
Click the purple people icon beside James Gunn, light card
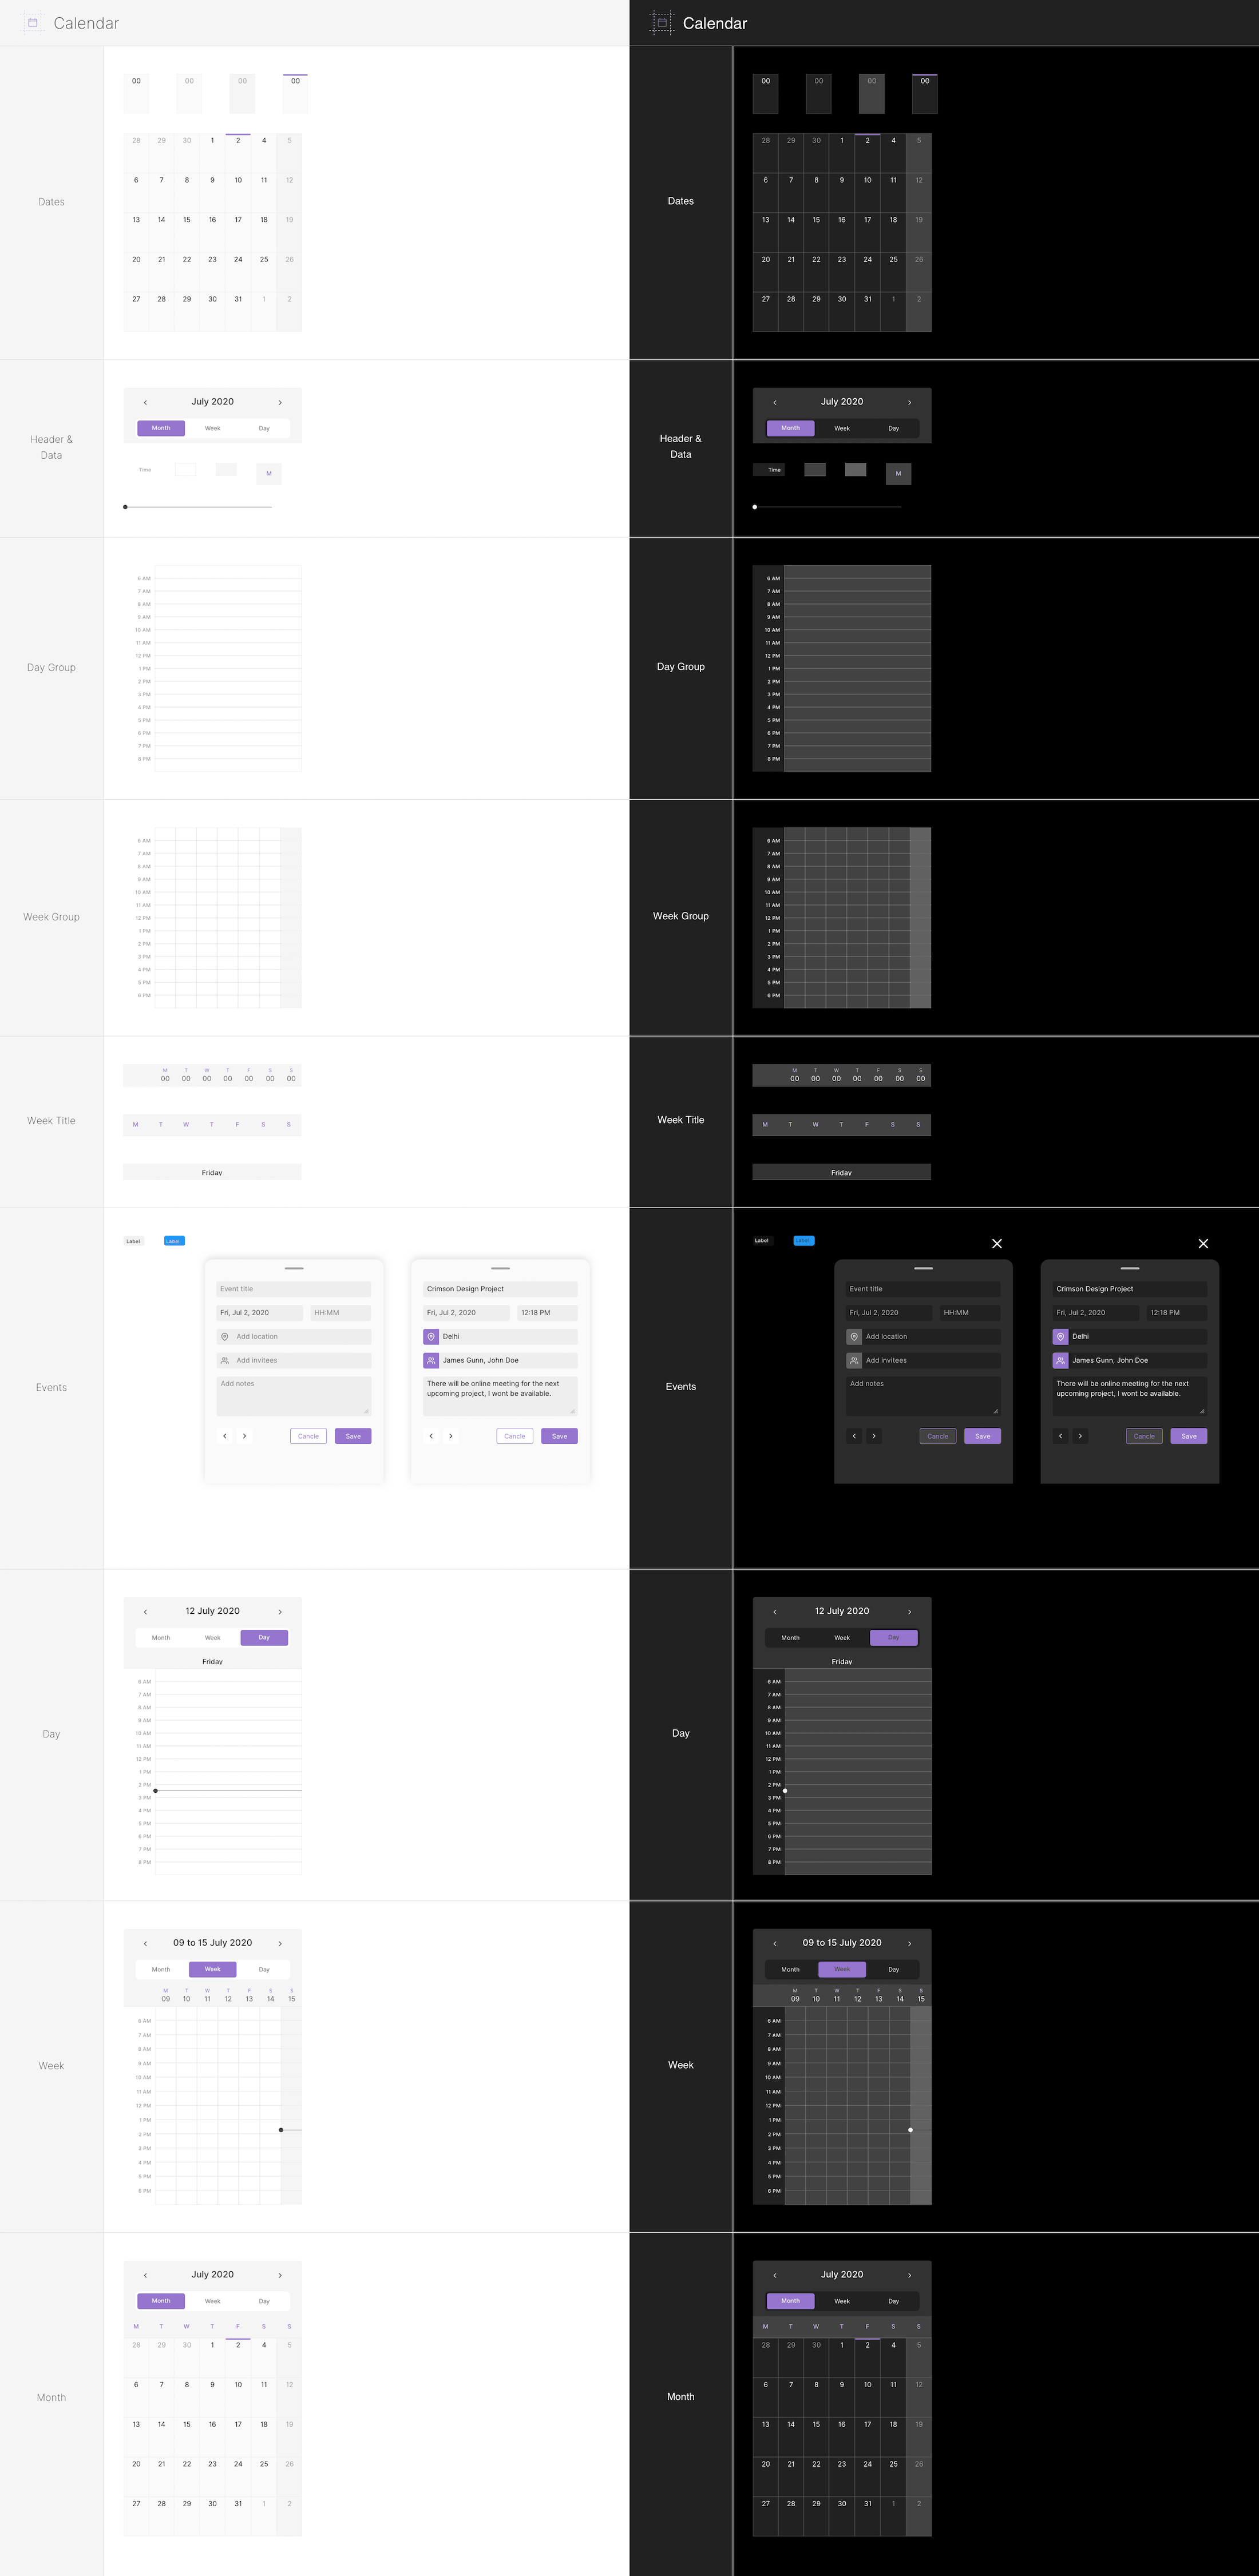431,1360
